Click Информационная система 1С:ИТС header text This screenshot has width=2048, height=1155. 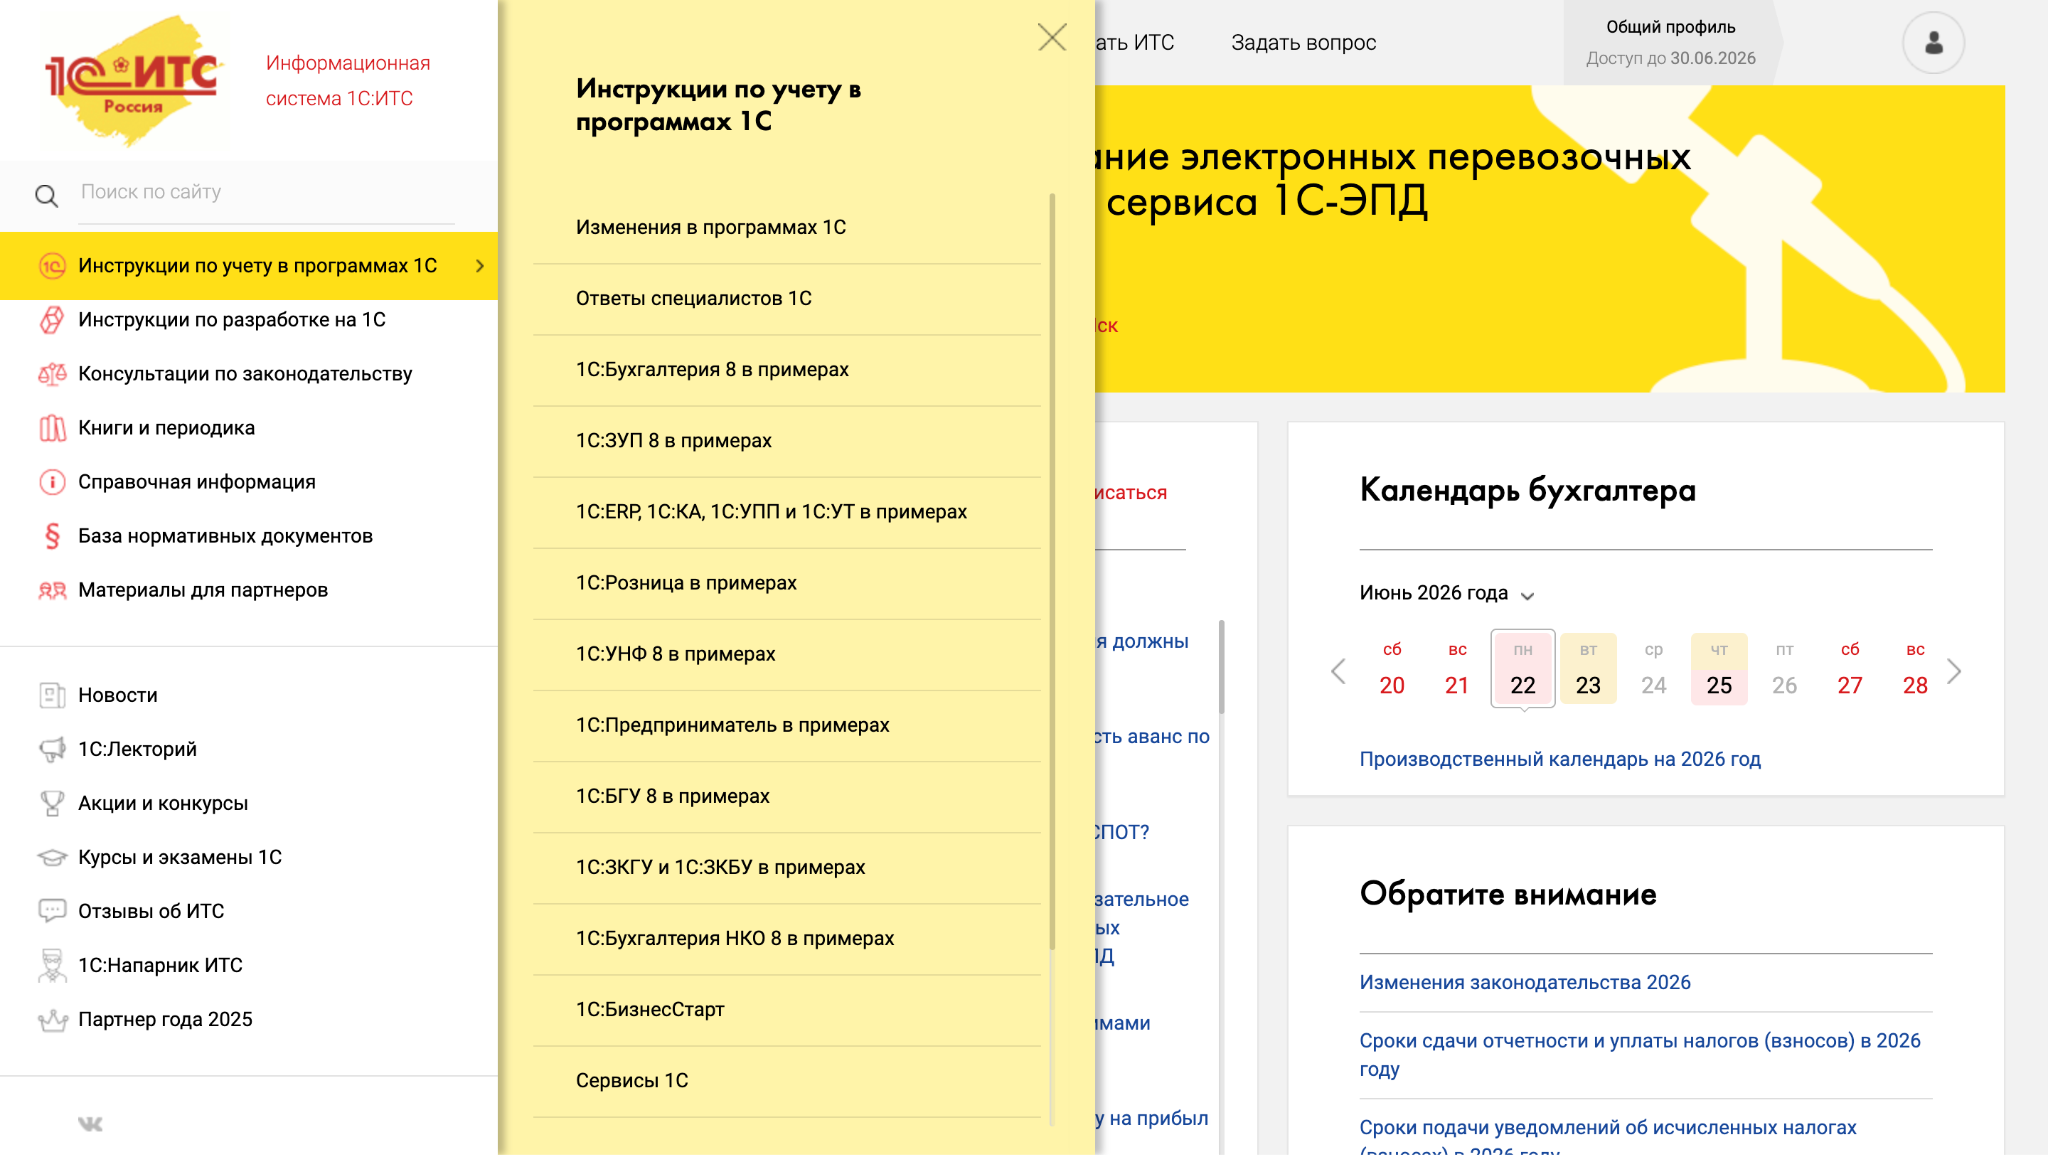(347, 81)
